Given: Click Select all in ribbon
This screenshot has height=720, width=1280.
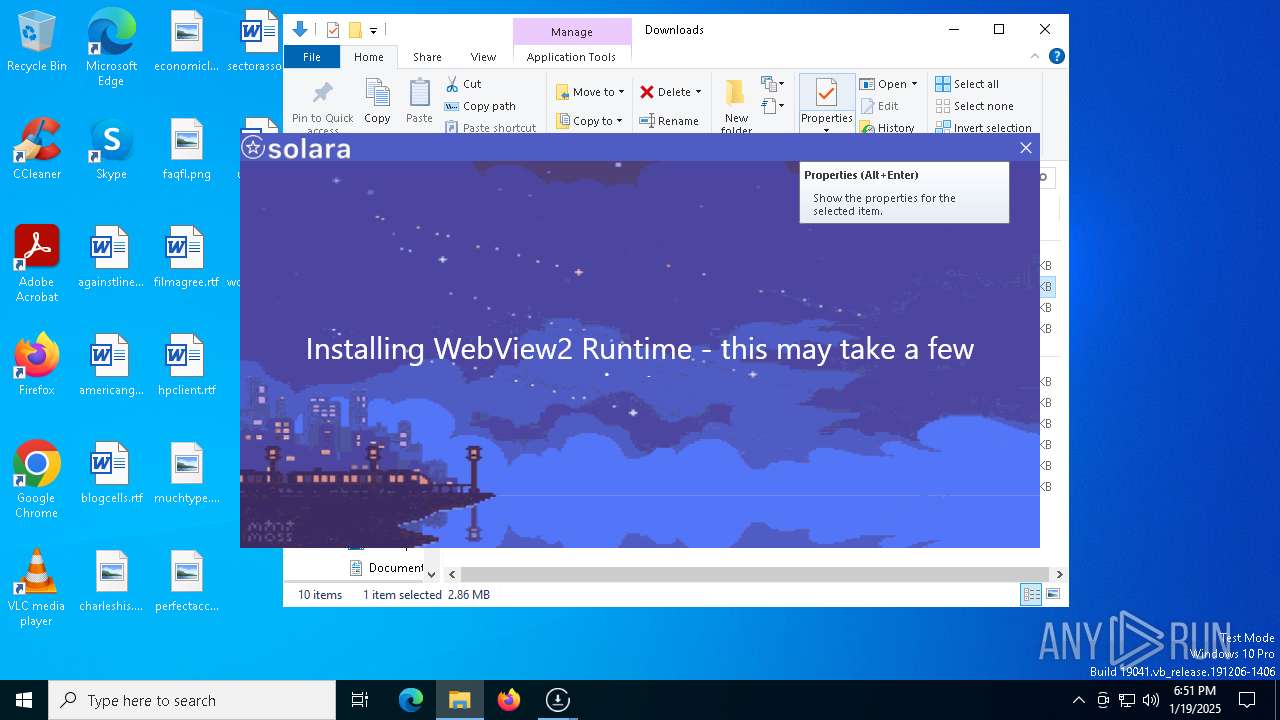Looking at the screenshot, I should [x=967, y=84].
